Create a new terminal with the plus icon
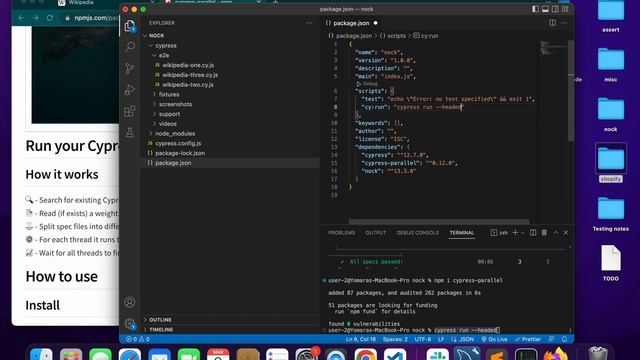Viewport: 640px width, 360px height. [515, 232]
